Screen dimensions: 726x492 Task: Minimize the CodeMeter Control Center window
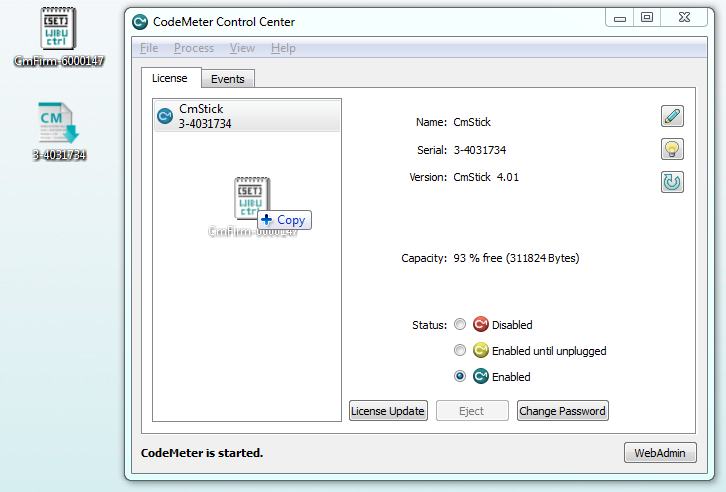coord(620,18)
